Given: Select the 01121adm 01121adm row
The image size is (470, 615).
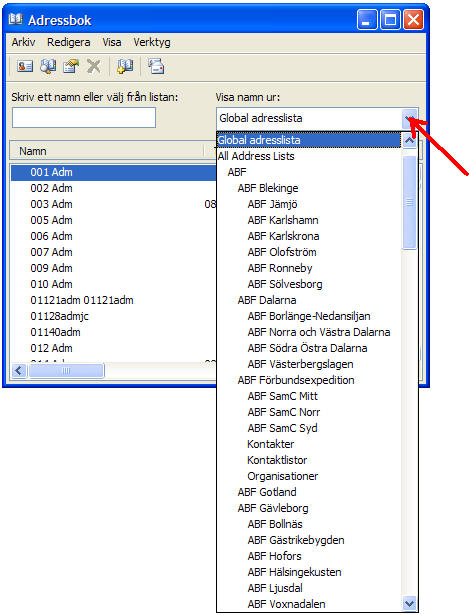Looking at the screenshot, I should point(113,300).
